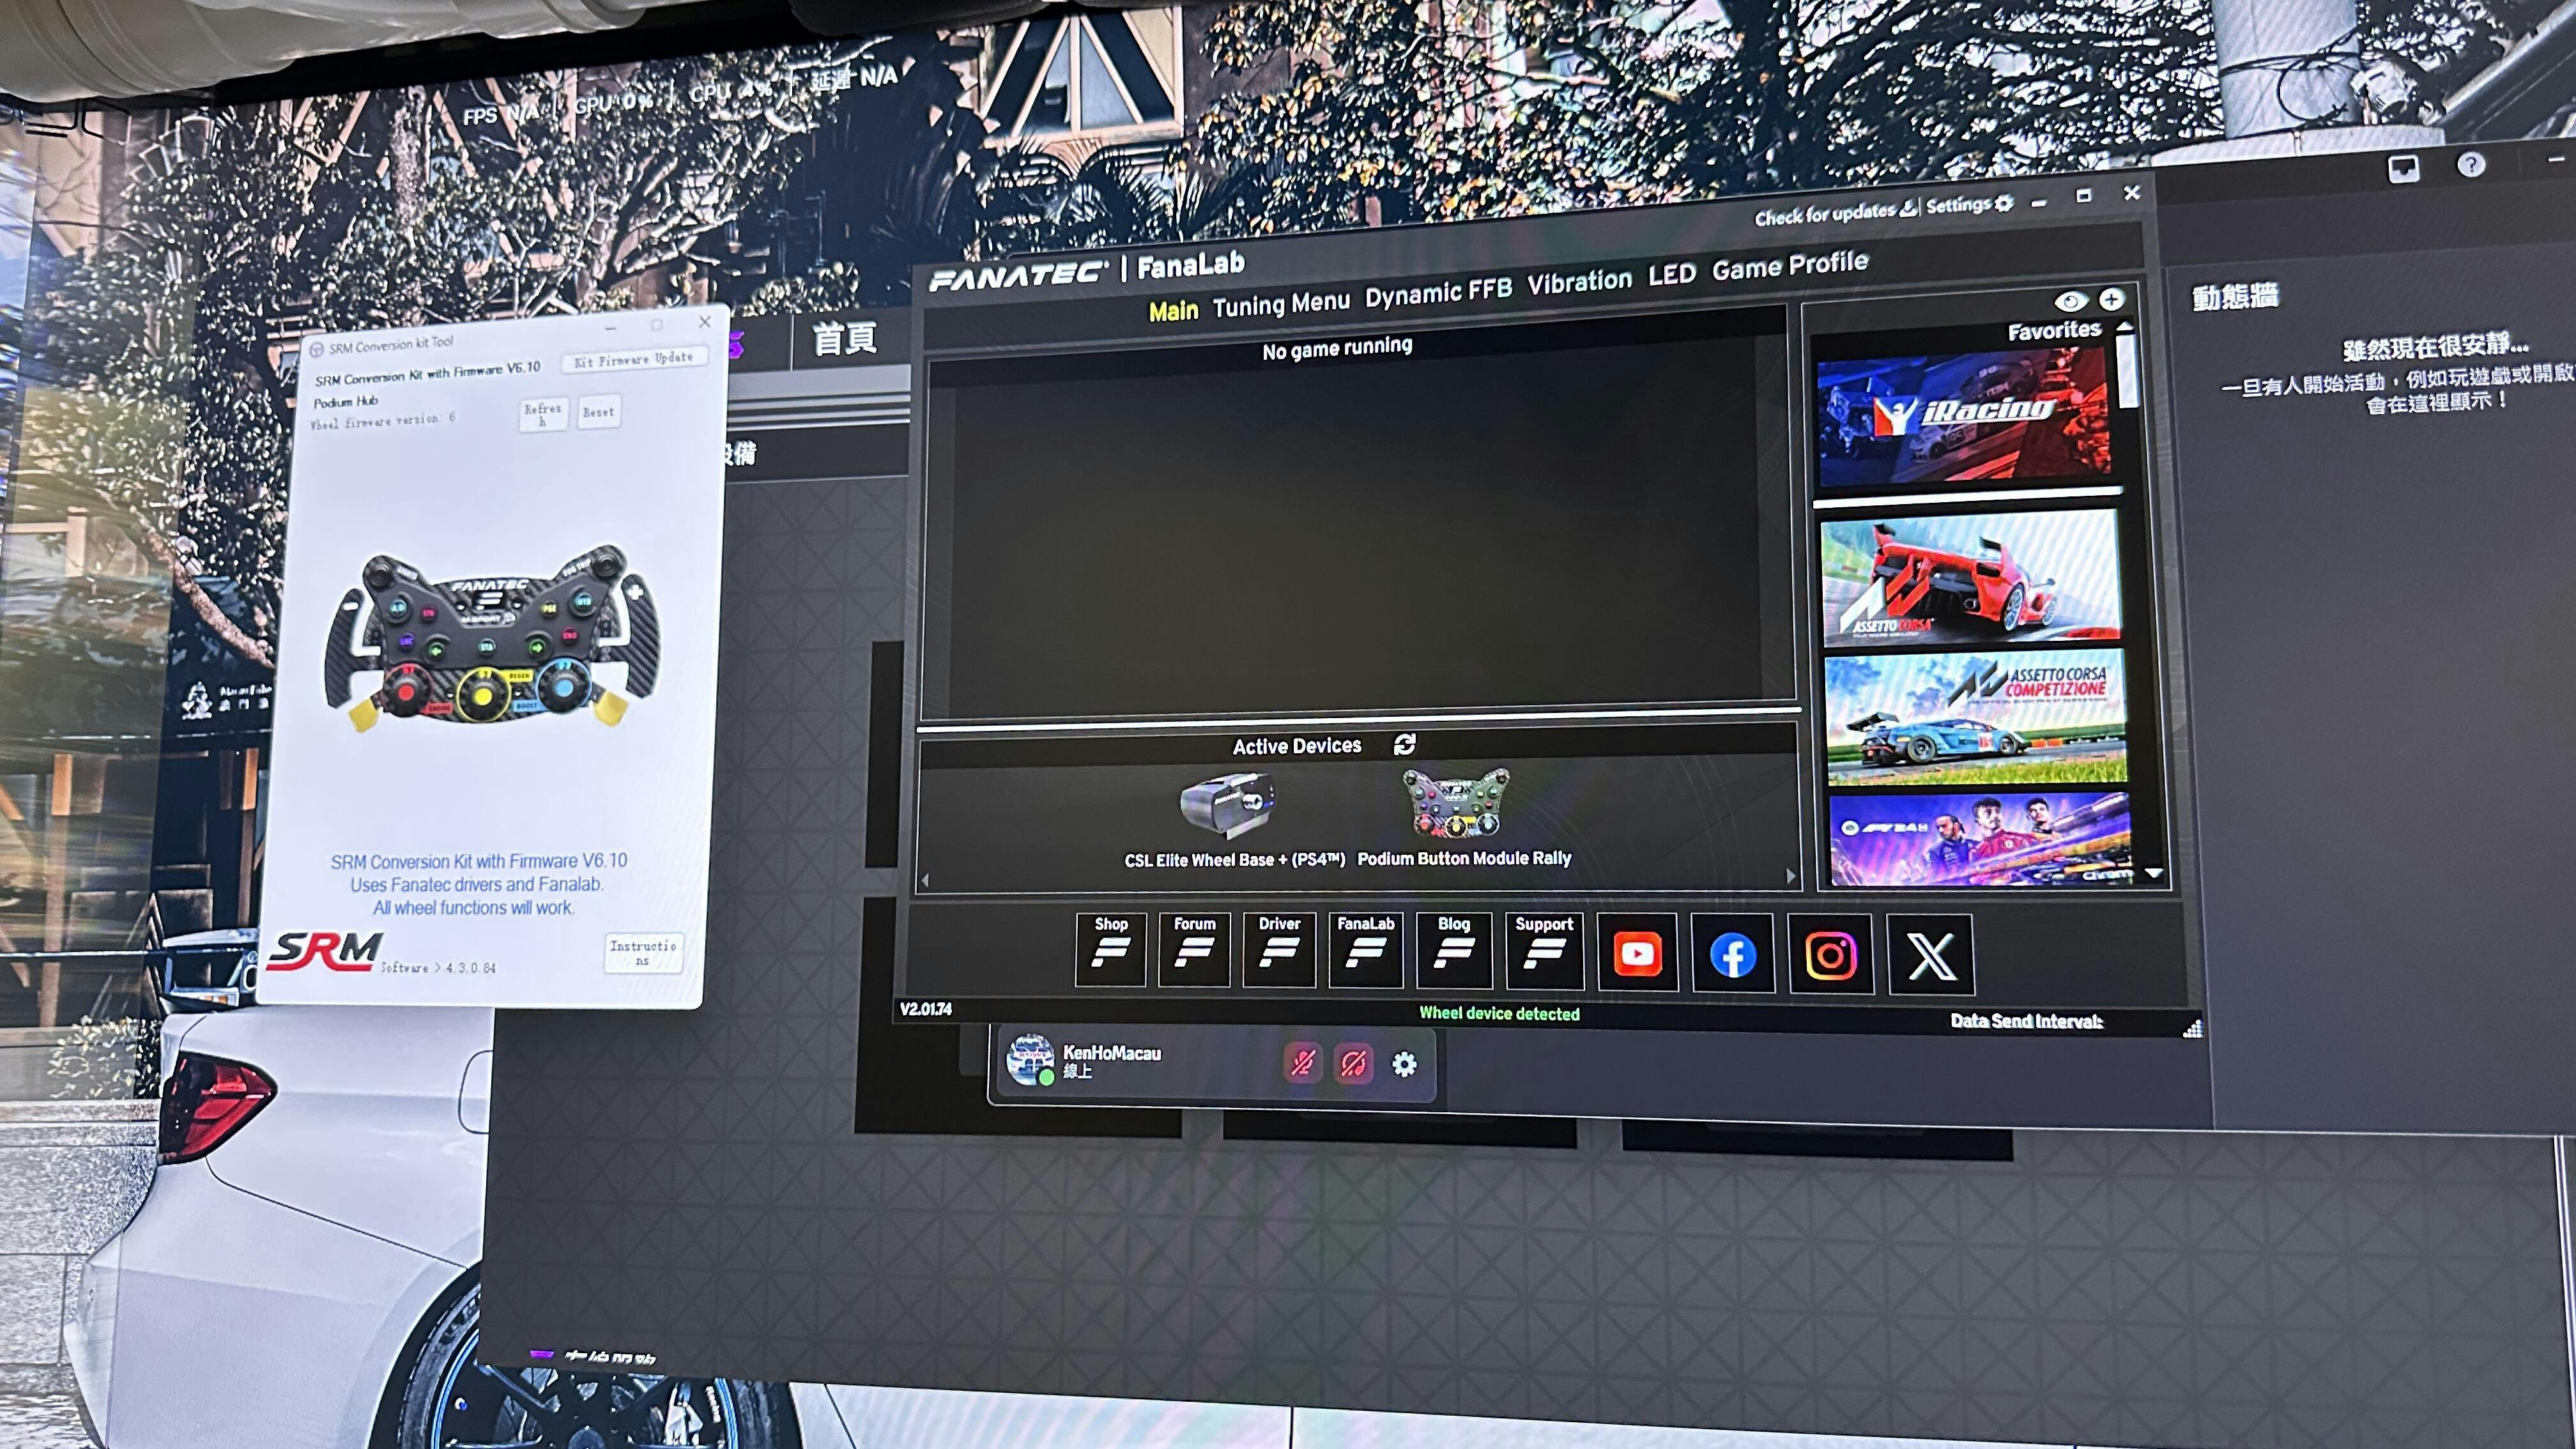
Task: Open user settings gear beside KenHoMacau
Action: pyautogui.click(x=1404, y=1064)
